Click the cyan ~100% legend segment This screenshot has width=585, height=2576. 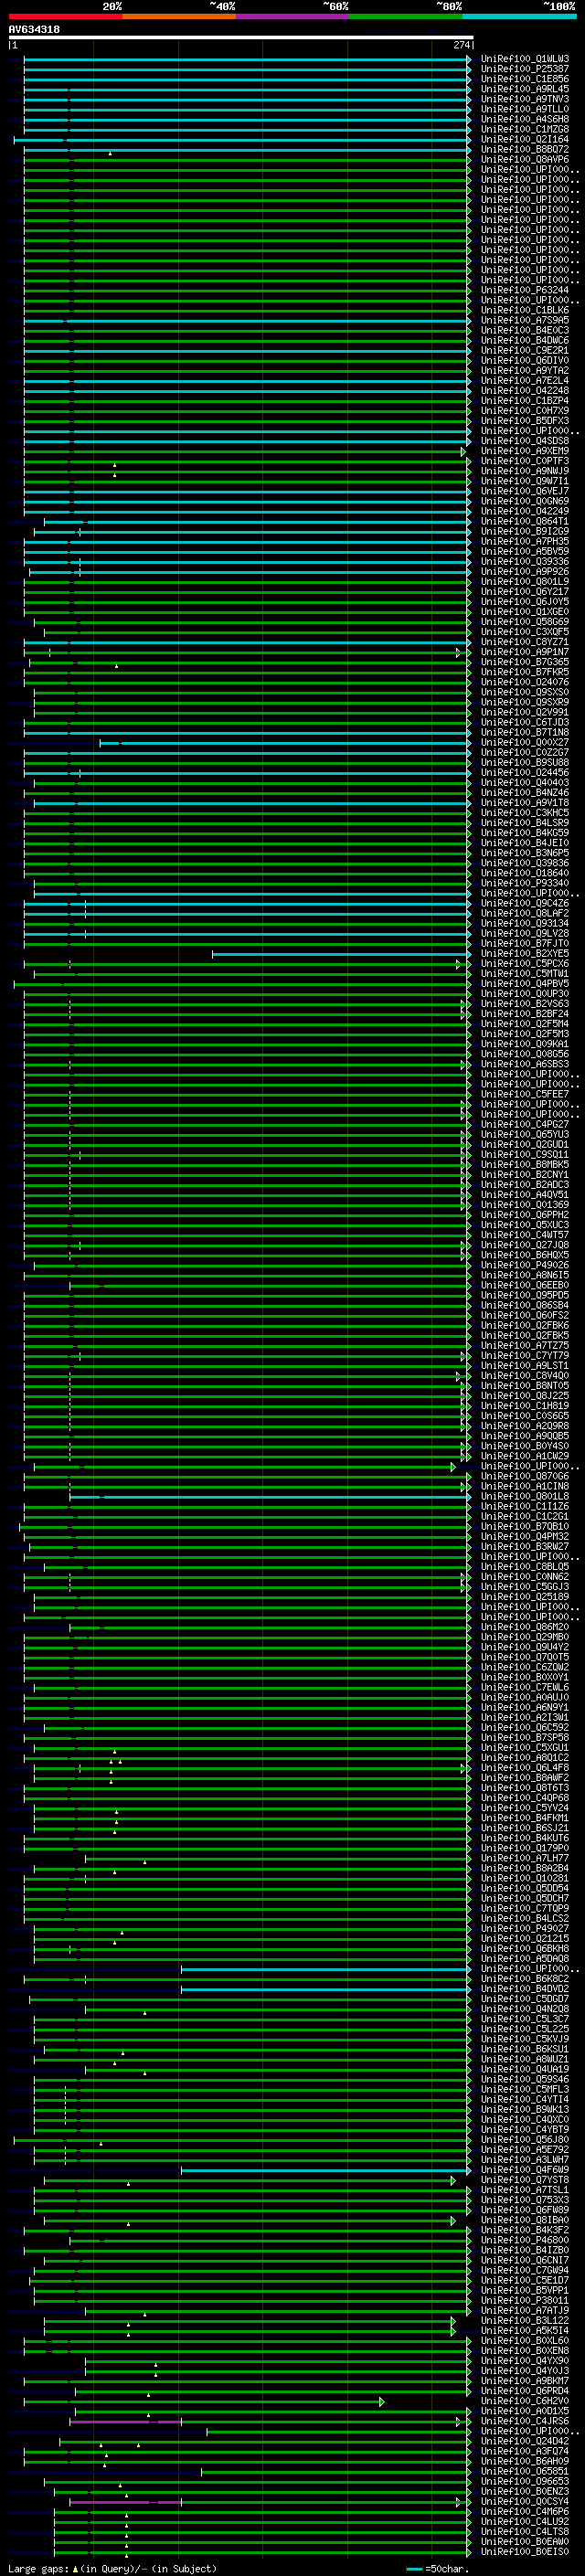[519, 16]
